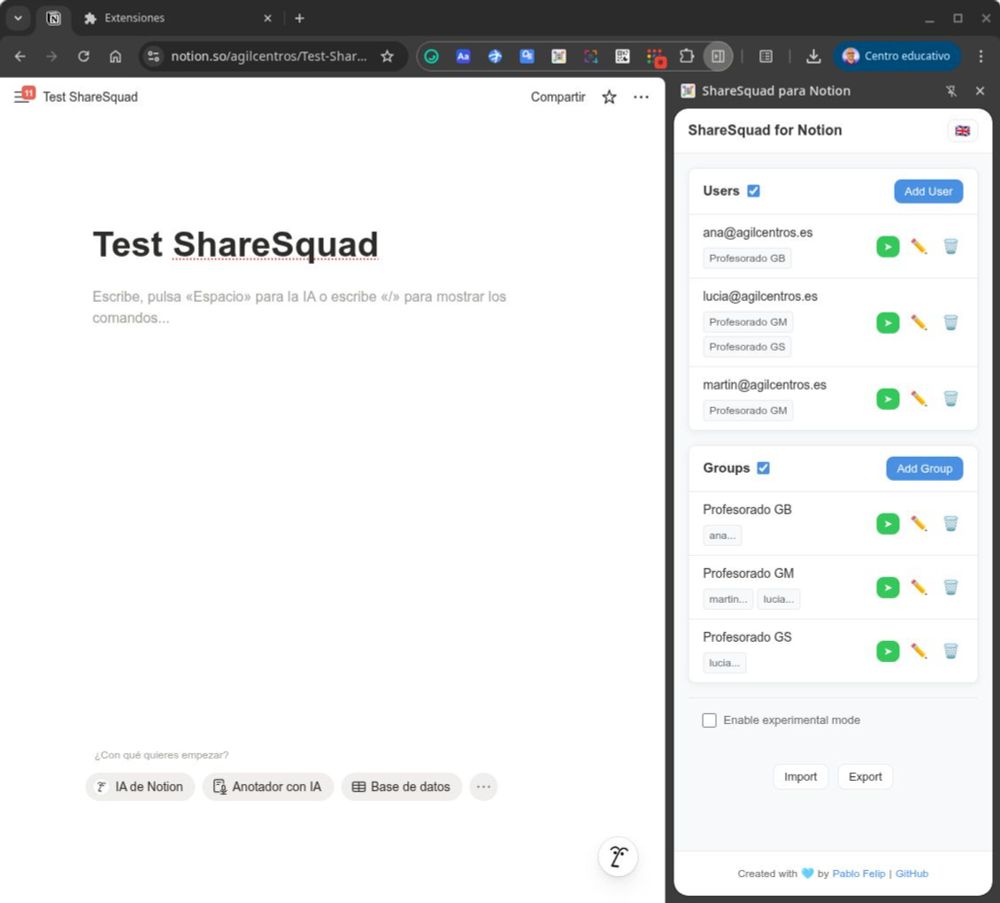Click the browser address bar URL
The height and width of the screenshot is (903, 1000).
pyautogui.click(x=268, y=56)
